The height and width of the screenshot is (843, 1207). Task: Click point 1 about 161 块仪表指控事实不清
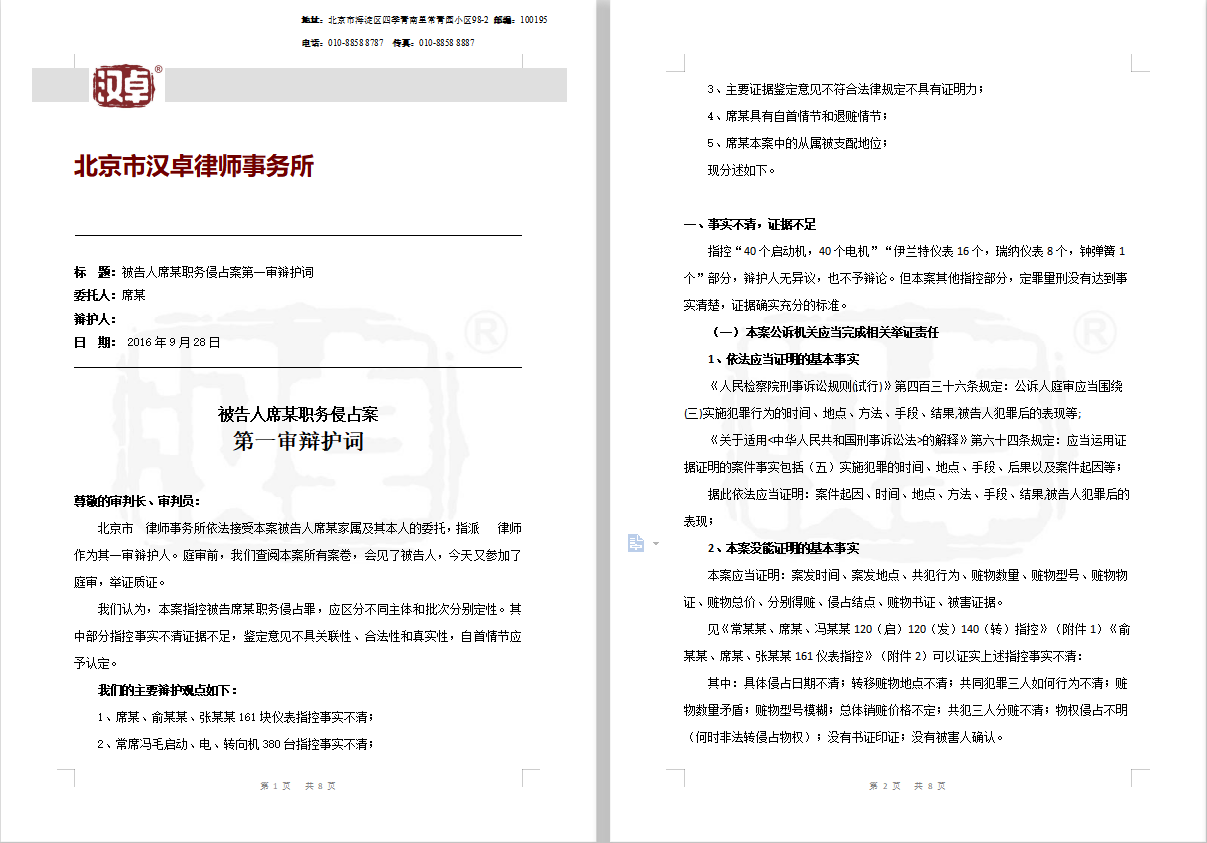pos(235,717)
